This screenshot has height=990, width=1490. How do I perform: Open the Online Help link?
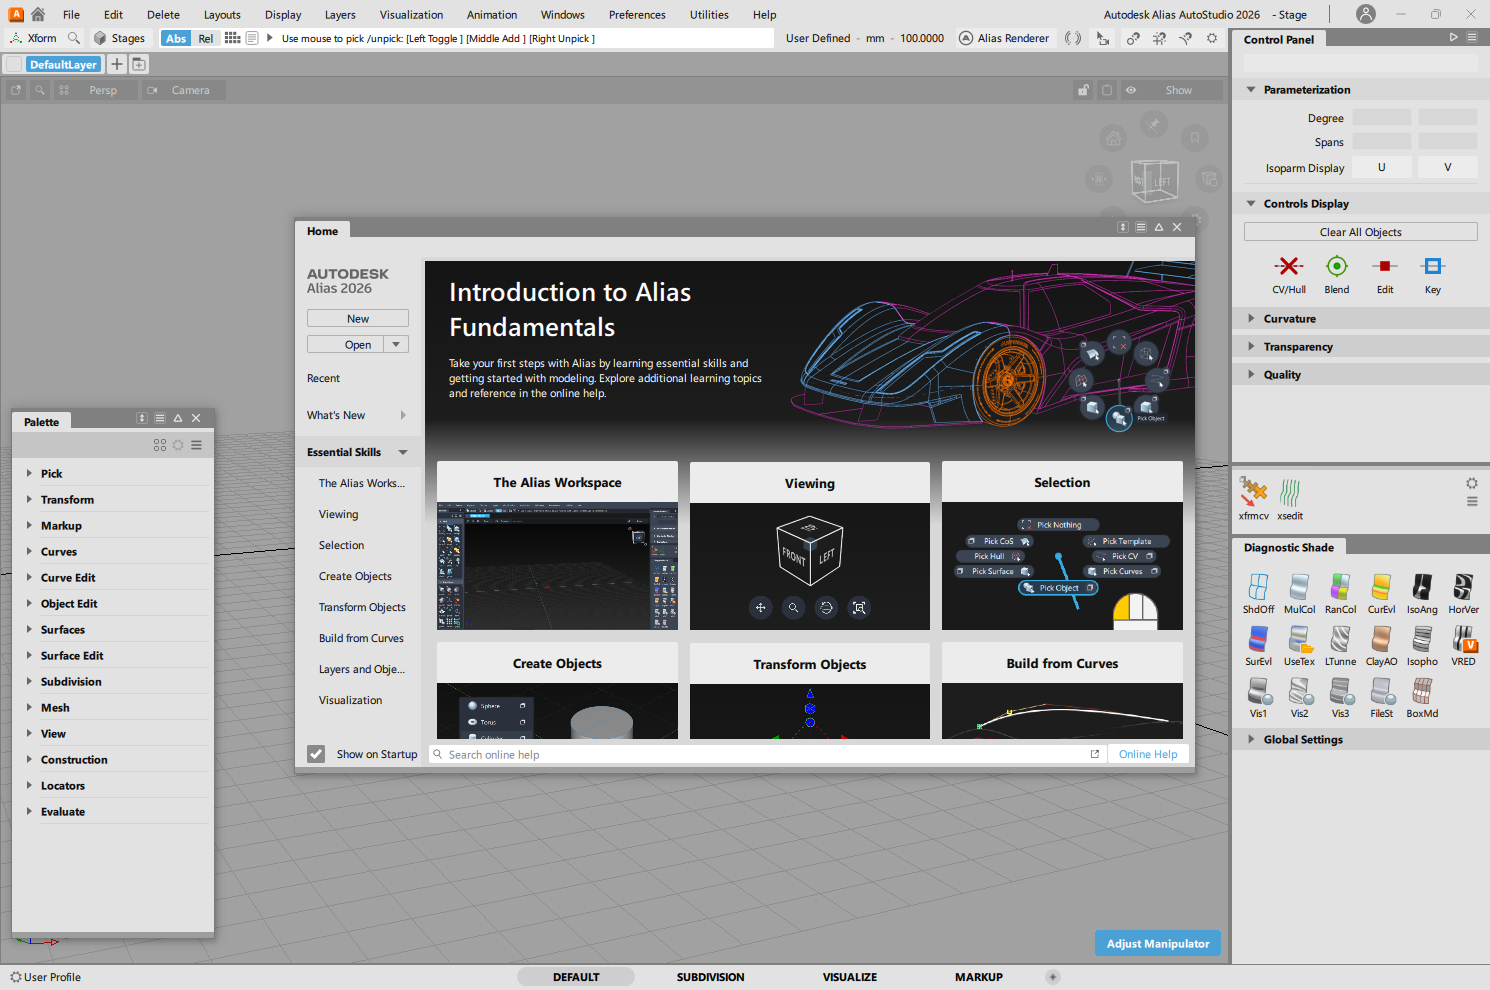click(1147, 755)
